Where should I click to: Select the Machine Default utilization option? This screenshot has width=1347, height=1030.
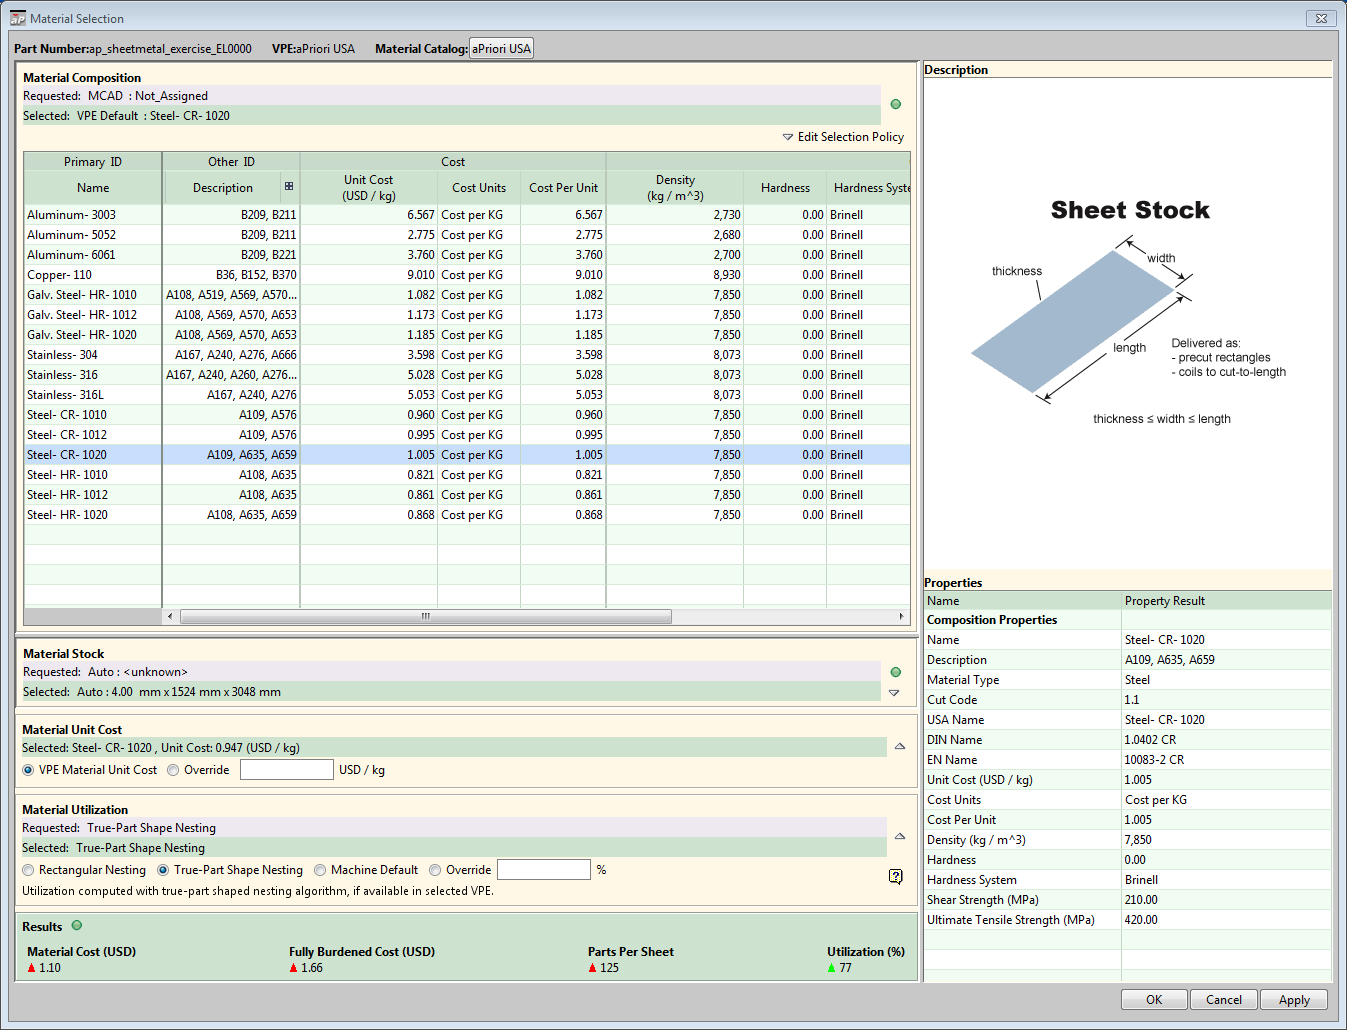tap(320, 870)
